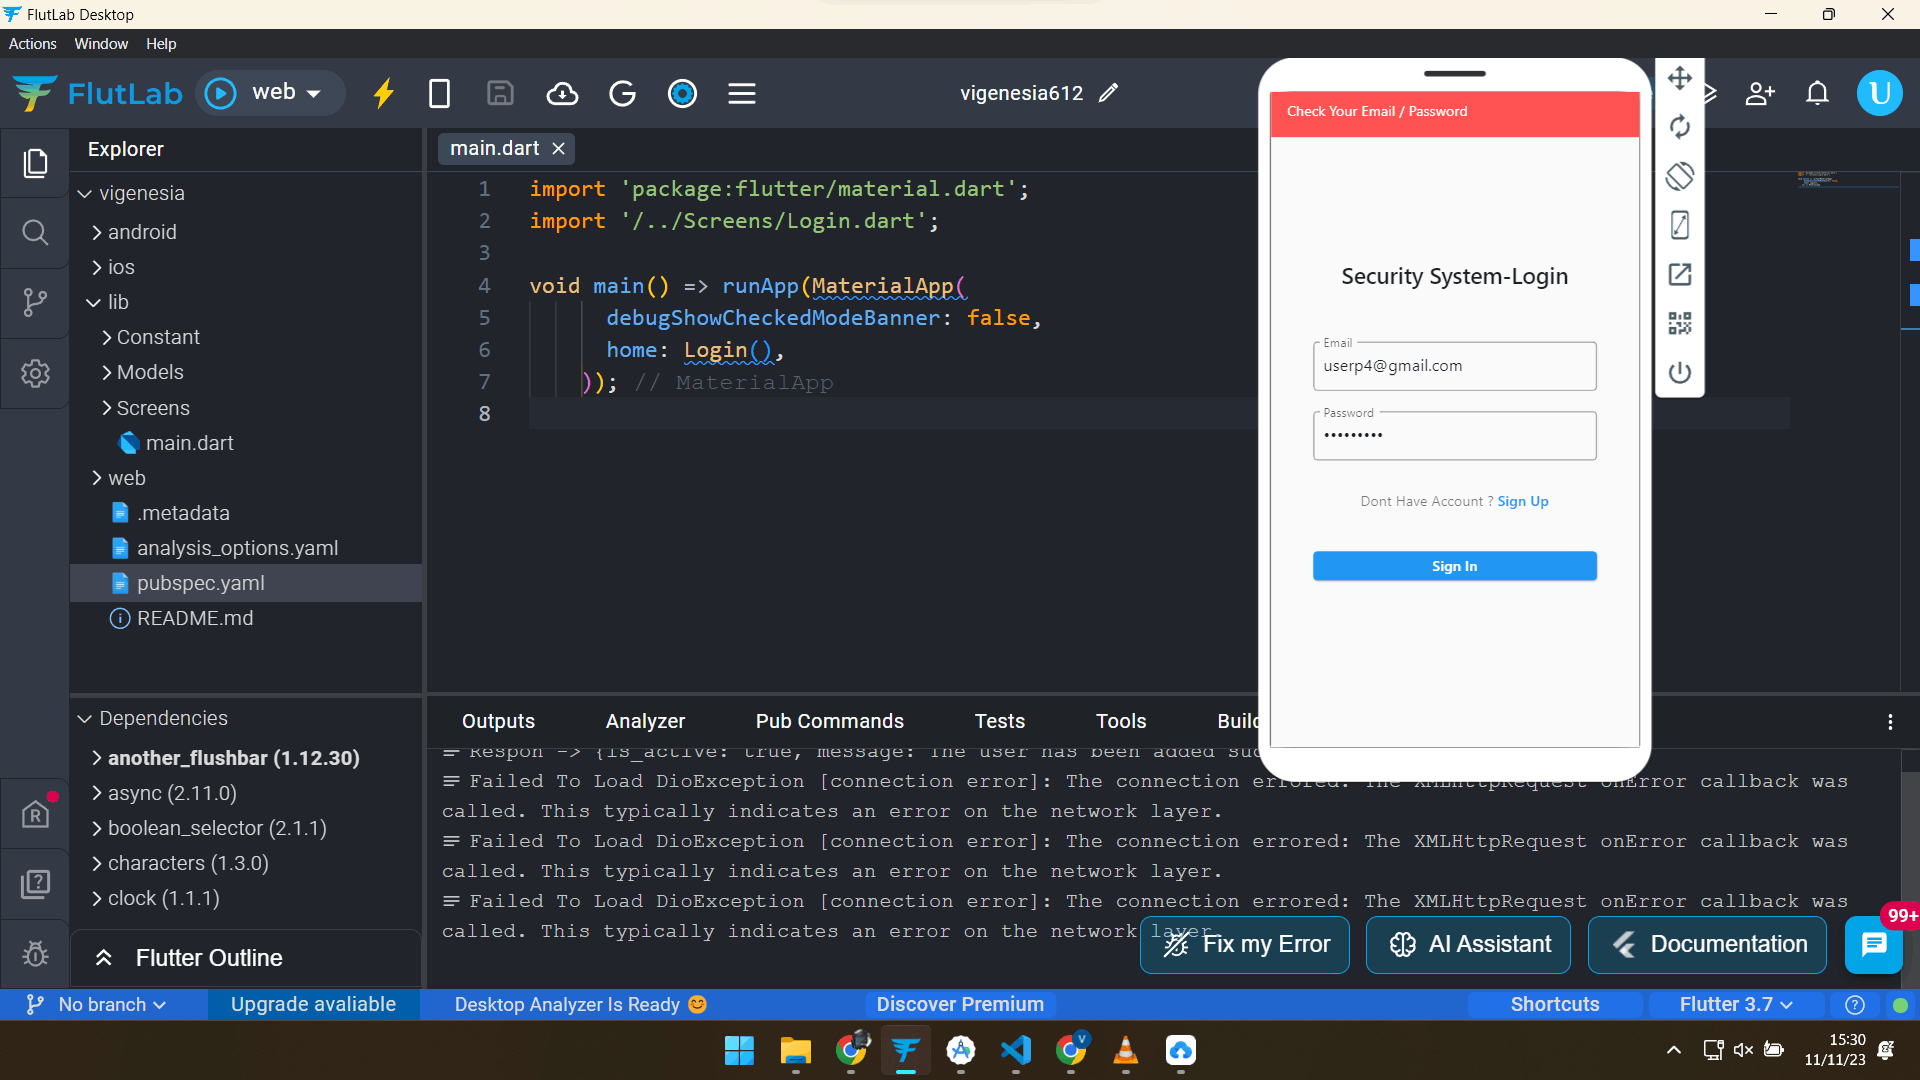Click the Sign Up link in the emulator
Viewport: 1920px width, 1080px height.
[x=1522, y=501]
